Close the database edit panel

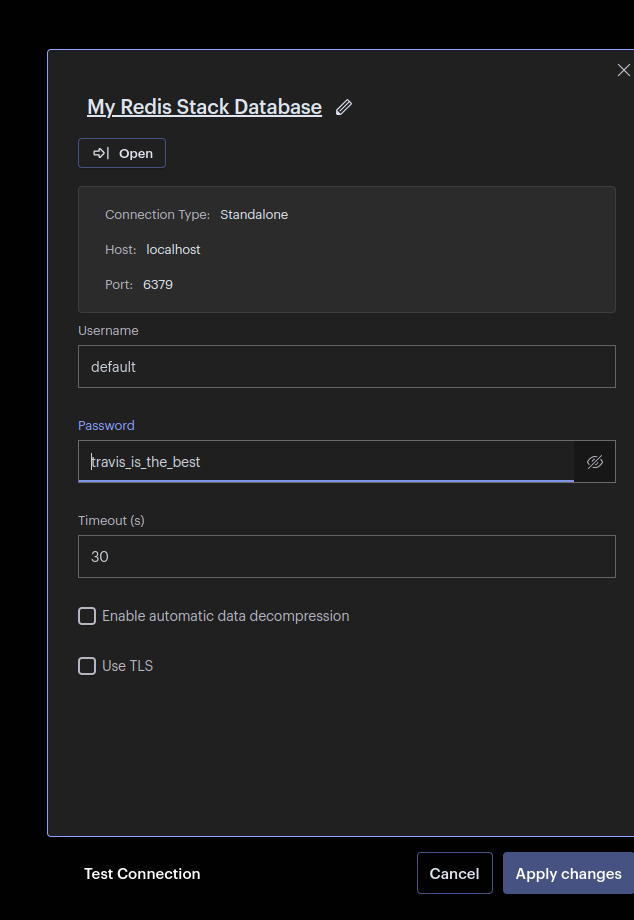pyautogui.click(x=623, y=70)
